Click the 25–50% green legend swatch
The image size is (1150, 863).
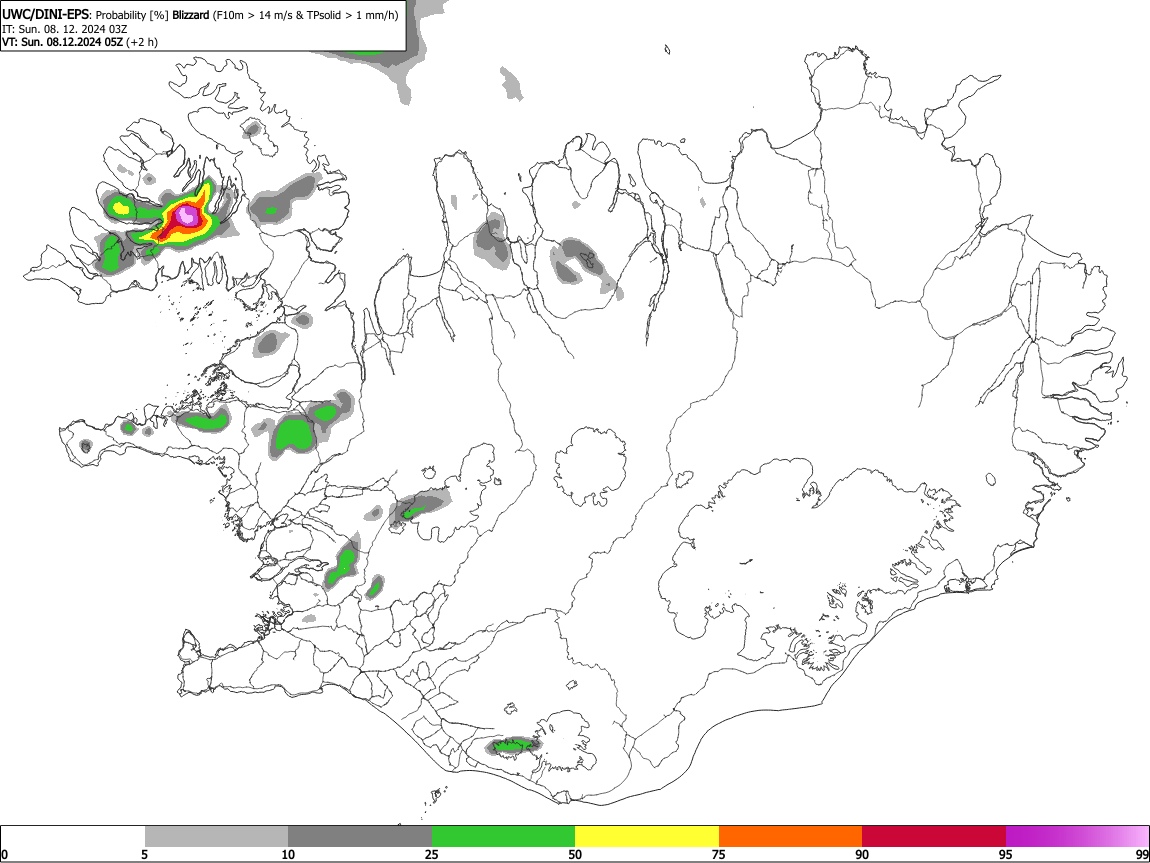503,836
